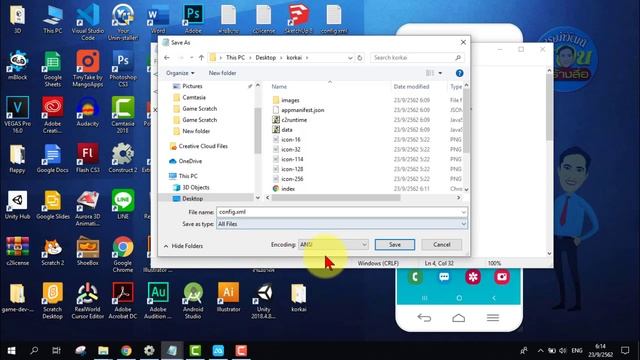Viewport: 640px width, 360px height.
Task: Collapse with Hide Folders
Action: pyautogui.click(x=183, y=246)
